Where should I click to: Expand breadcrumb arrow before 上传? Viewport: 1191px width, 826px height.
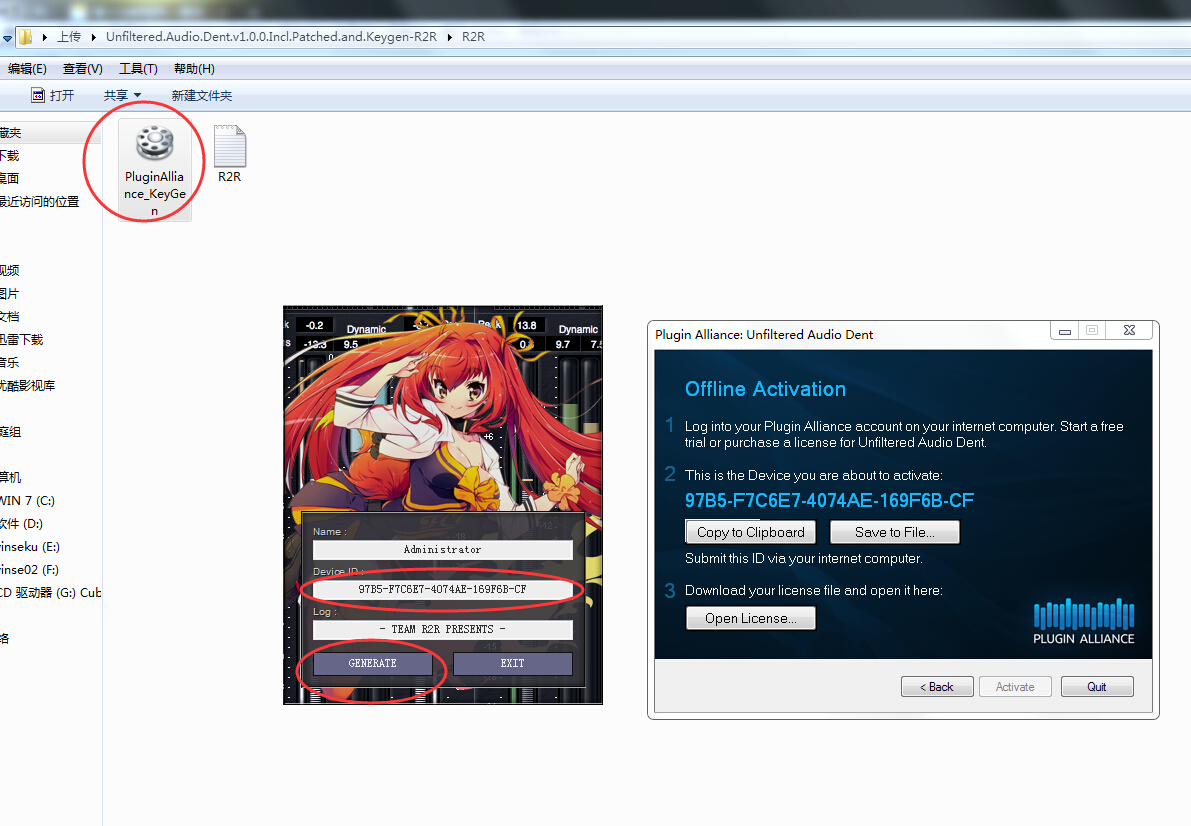click(x=45, y=36)
